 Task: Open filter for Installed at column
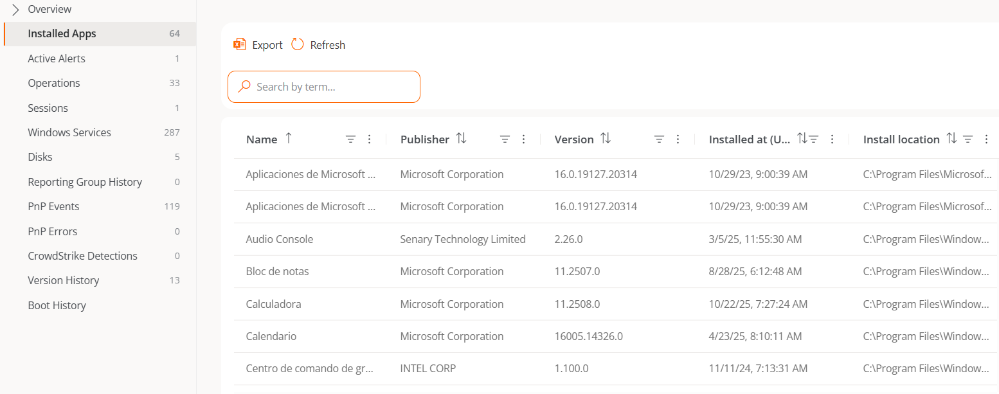[x=814, y=139]
